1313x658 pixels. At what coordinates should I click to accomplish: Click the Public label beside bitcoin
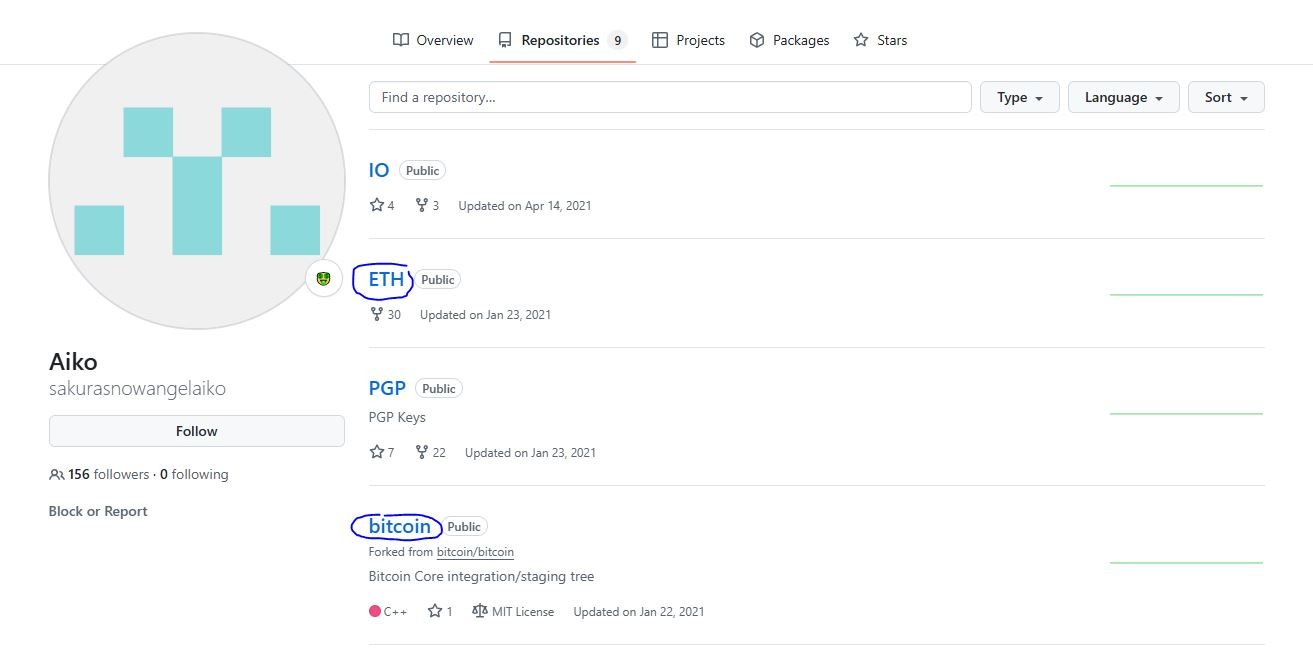click(x=464, y=527)
